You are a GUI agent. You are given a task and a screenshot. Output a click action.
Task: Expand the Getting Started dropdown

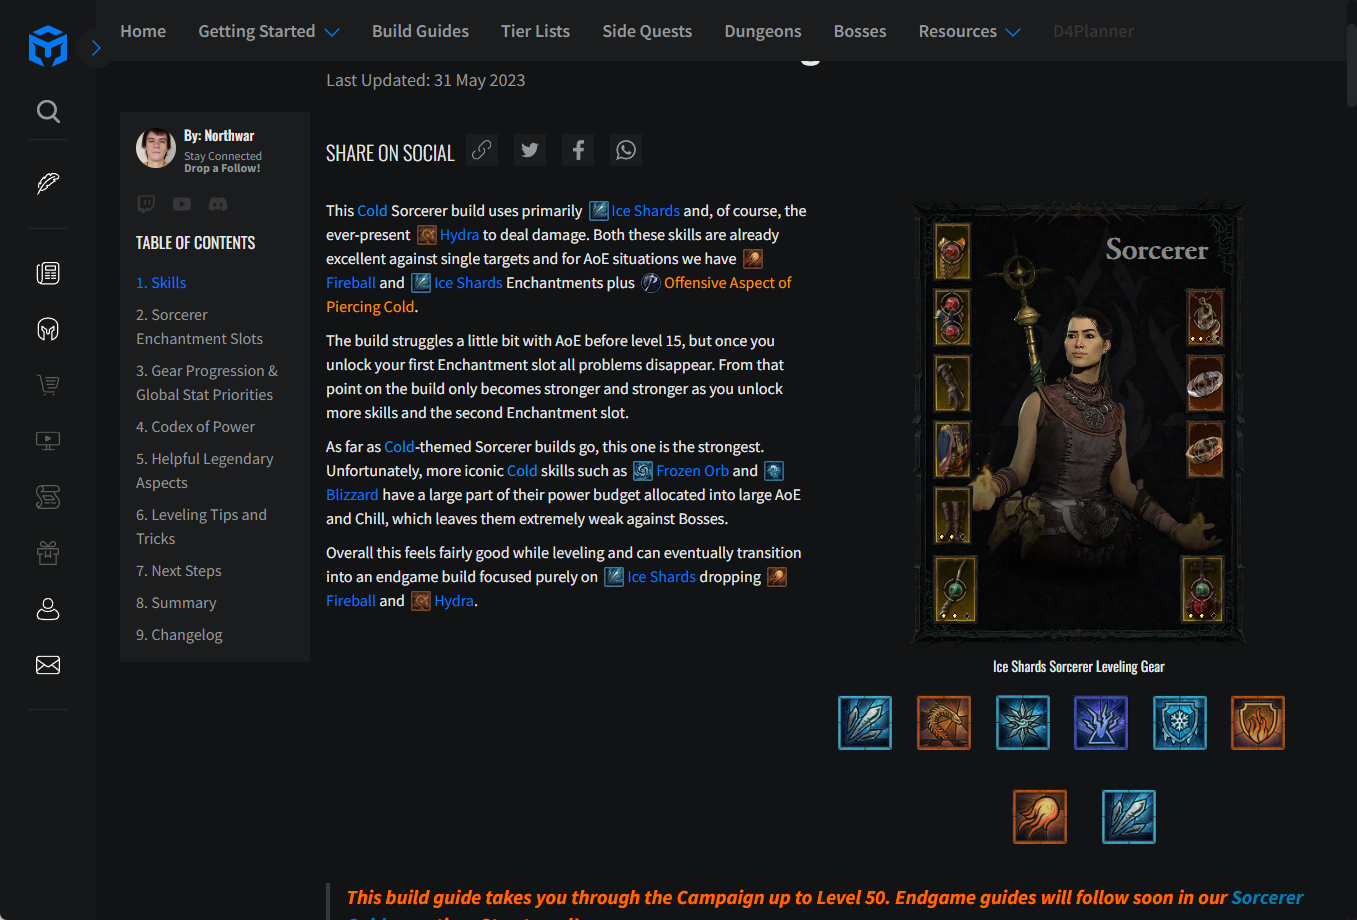tap(269, 31)
